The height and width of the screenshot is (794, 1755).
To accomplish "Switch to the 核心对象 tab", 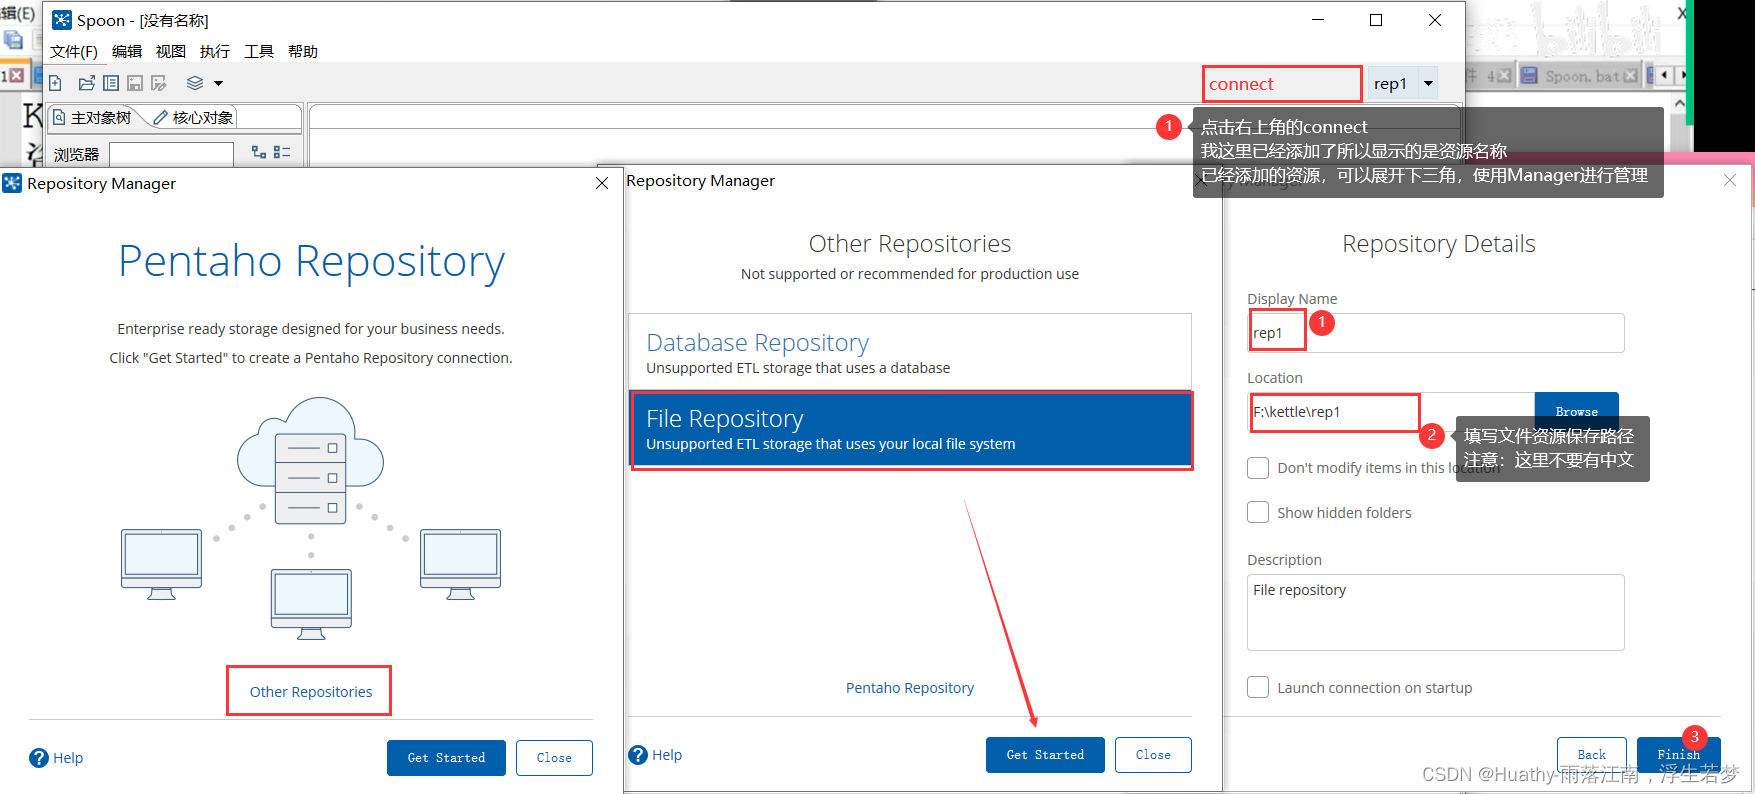I will [194, 117].
